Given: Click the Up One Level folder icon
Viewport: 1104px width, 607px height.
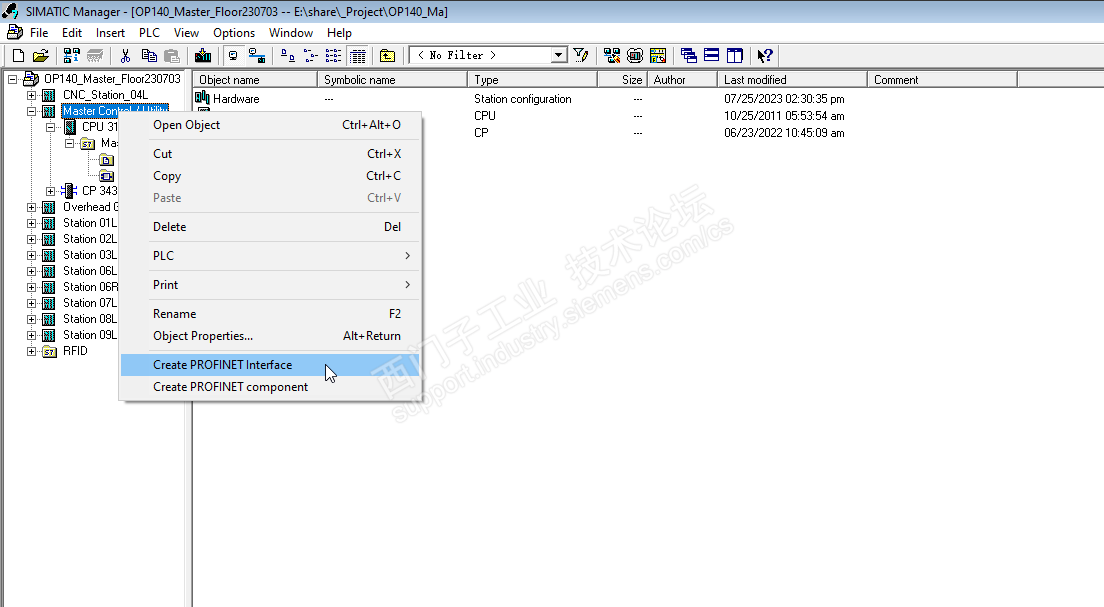Looking at the screenshot, I should point(387,56).
